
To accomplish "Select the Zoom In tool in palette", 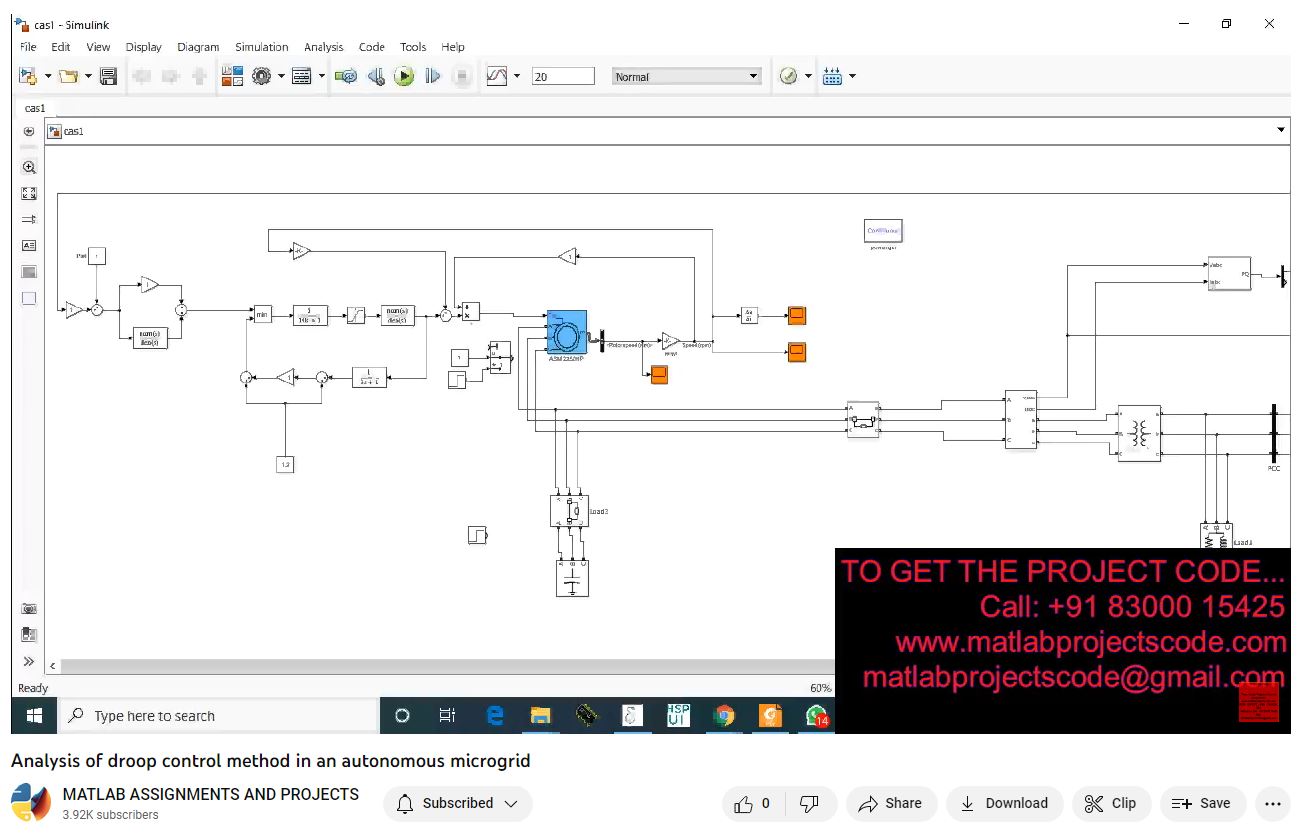I will pyautogui.click(x=29, y=168).
